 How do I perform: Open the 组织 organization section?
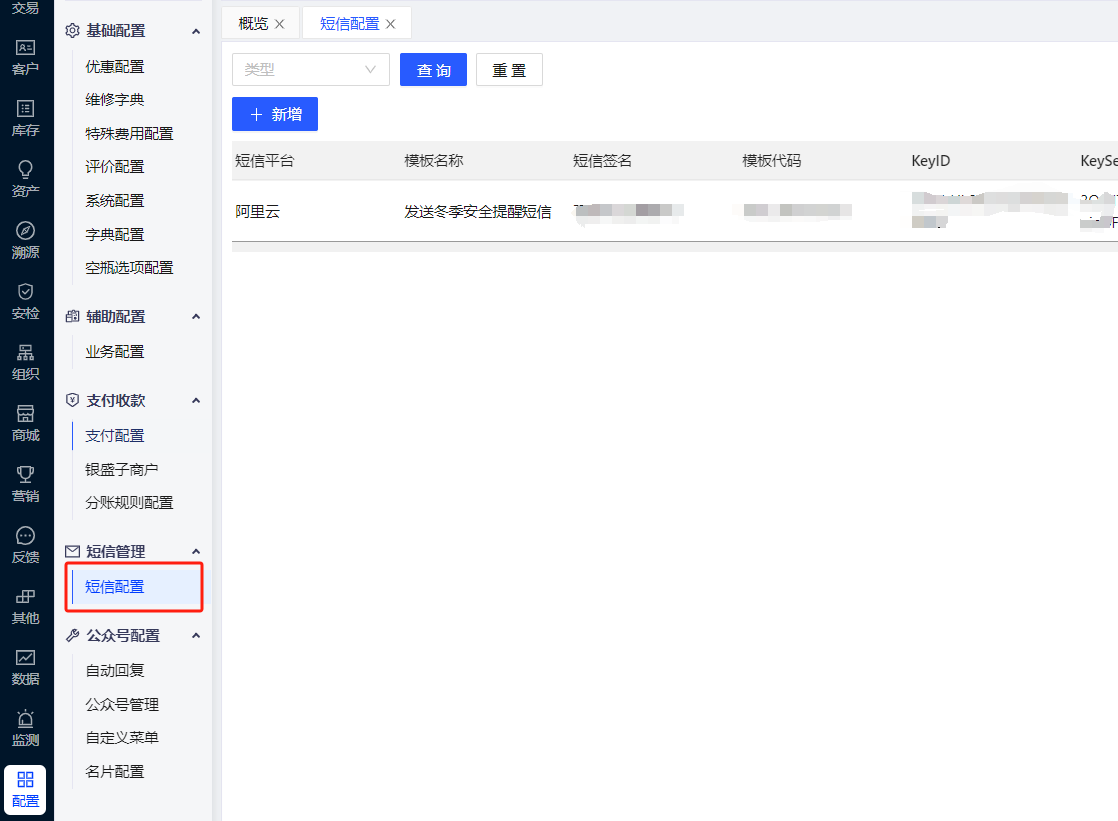[x=26, y=363]
